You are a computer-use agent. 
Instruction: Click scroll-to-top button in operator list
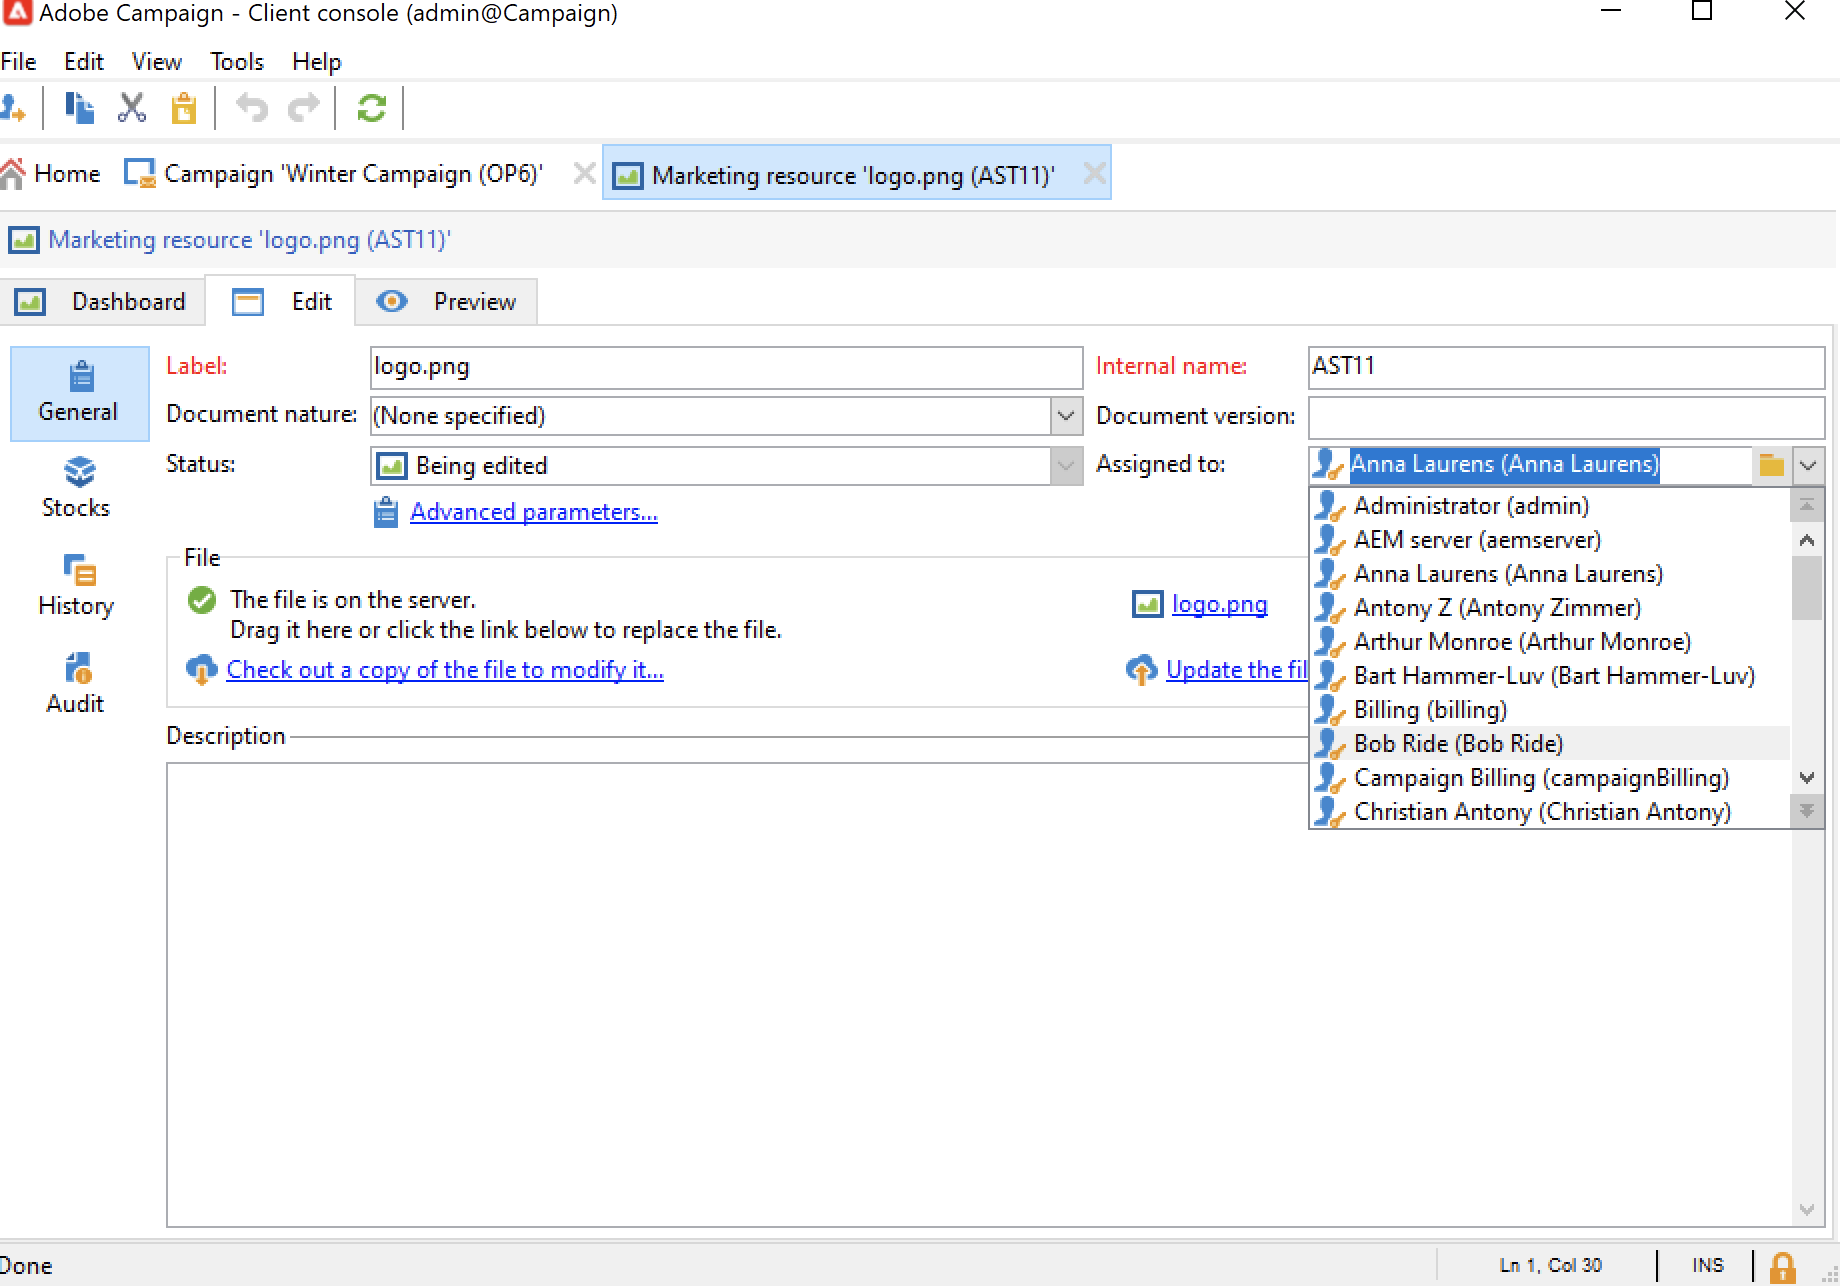(1807, 506)
